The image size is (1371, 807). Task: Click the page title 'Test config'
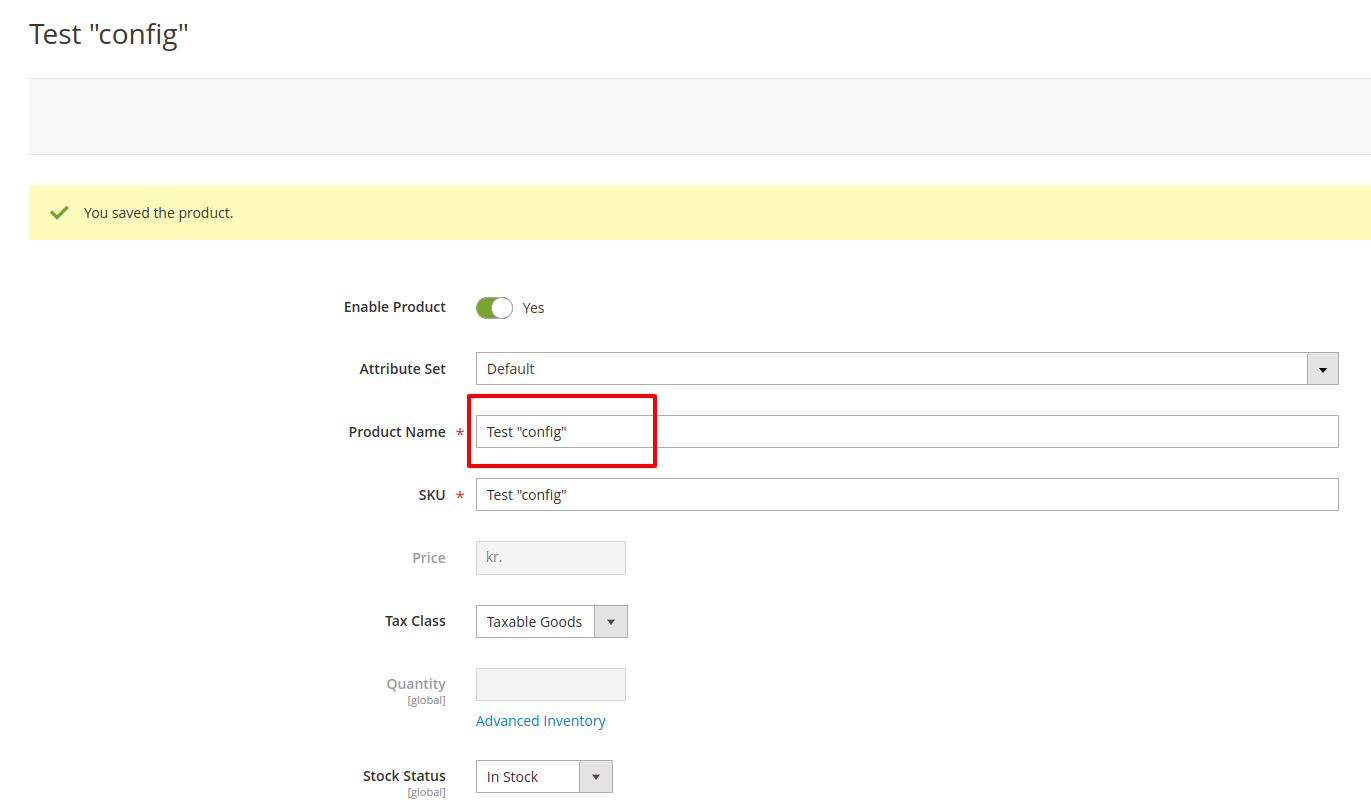click(108, 33)
